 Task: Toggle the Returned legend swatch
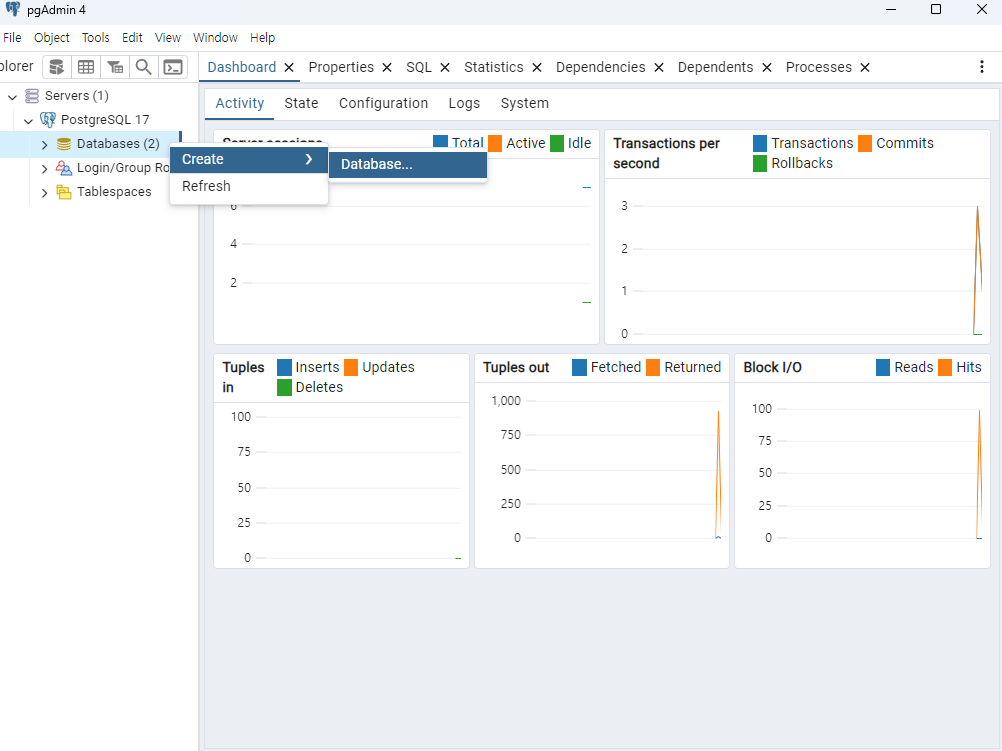[653, 368]
